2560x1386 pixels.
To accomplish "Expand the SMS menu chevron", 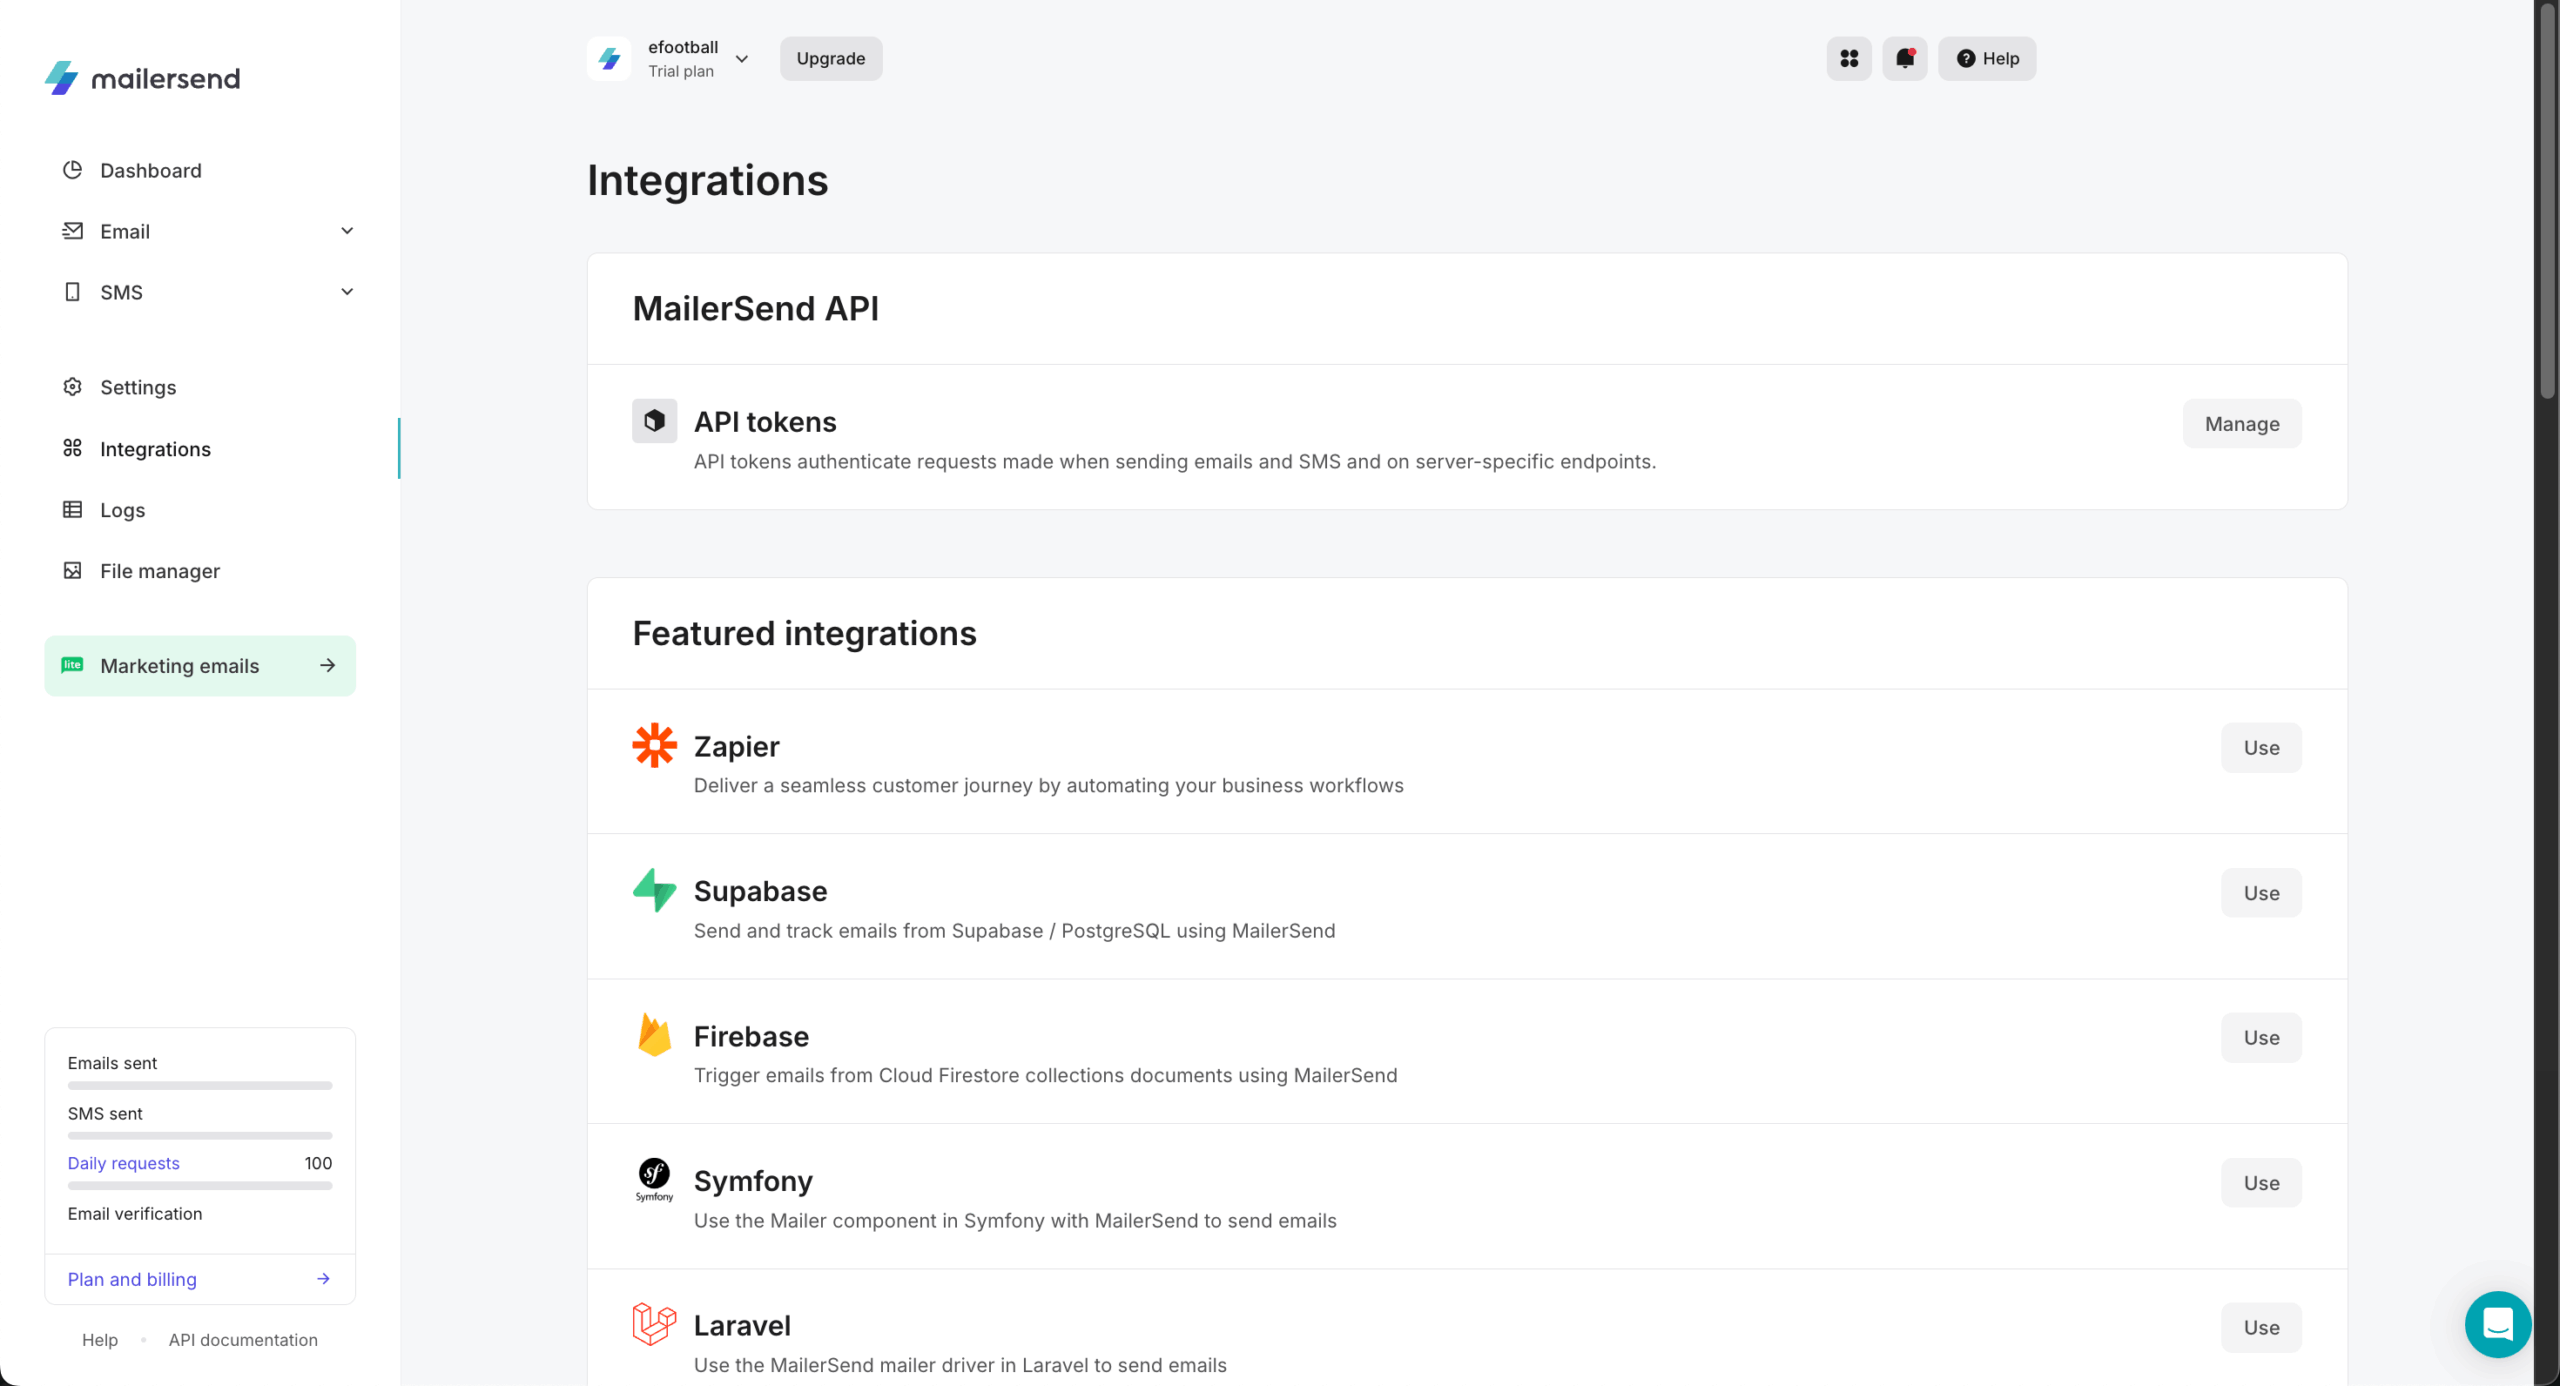I will (x=347, y=292).
